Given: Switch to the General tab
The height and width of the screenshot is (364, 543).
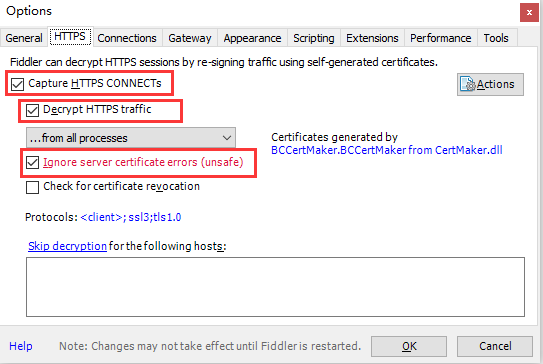Looking at the screenshot, I should 24,38.
